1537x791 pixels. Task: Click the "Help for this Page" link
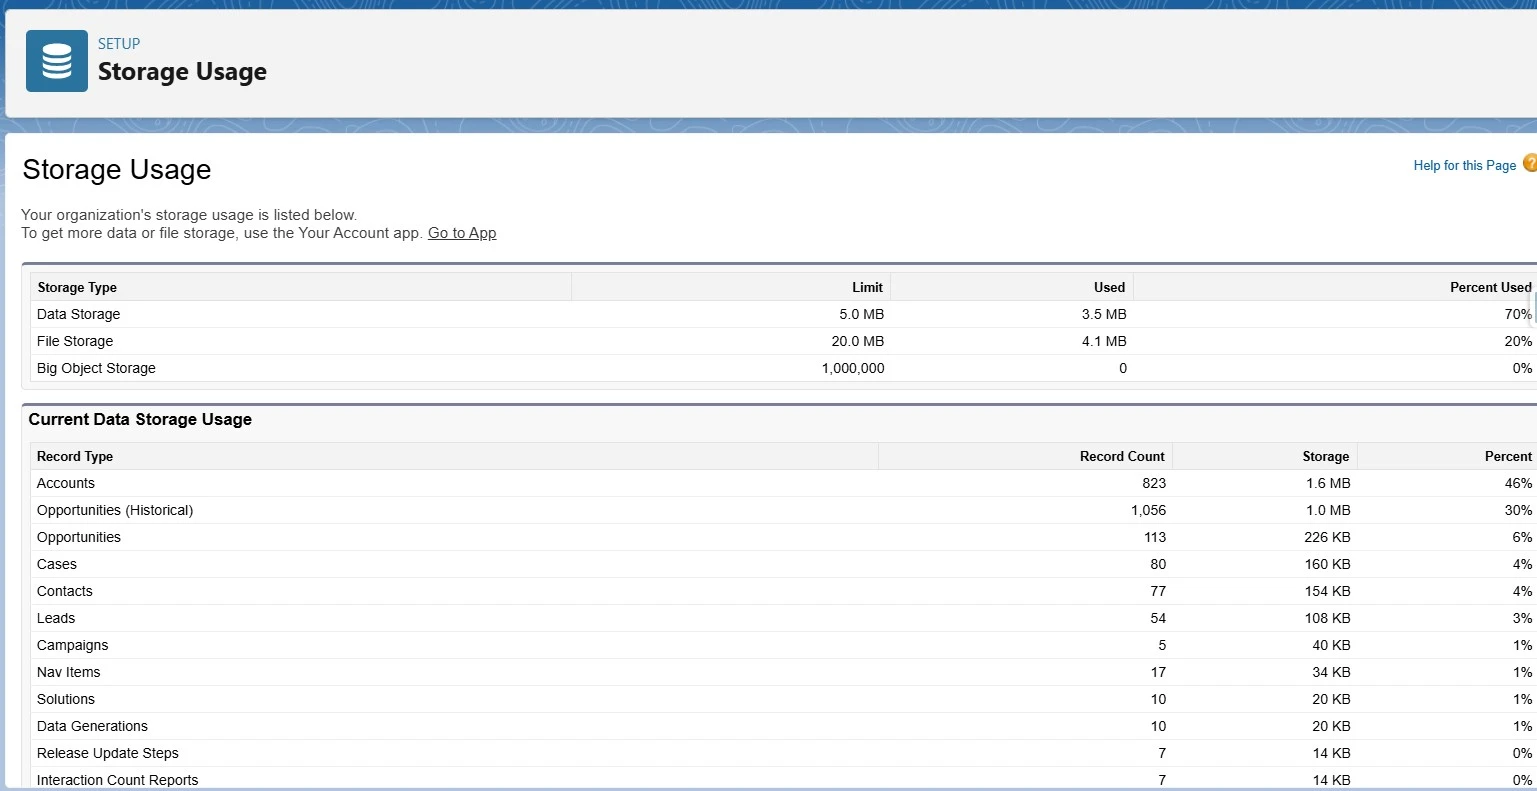[1464, 165]
